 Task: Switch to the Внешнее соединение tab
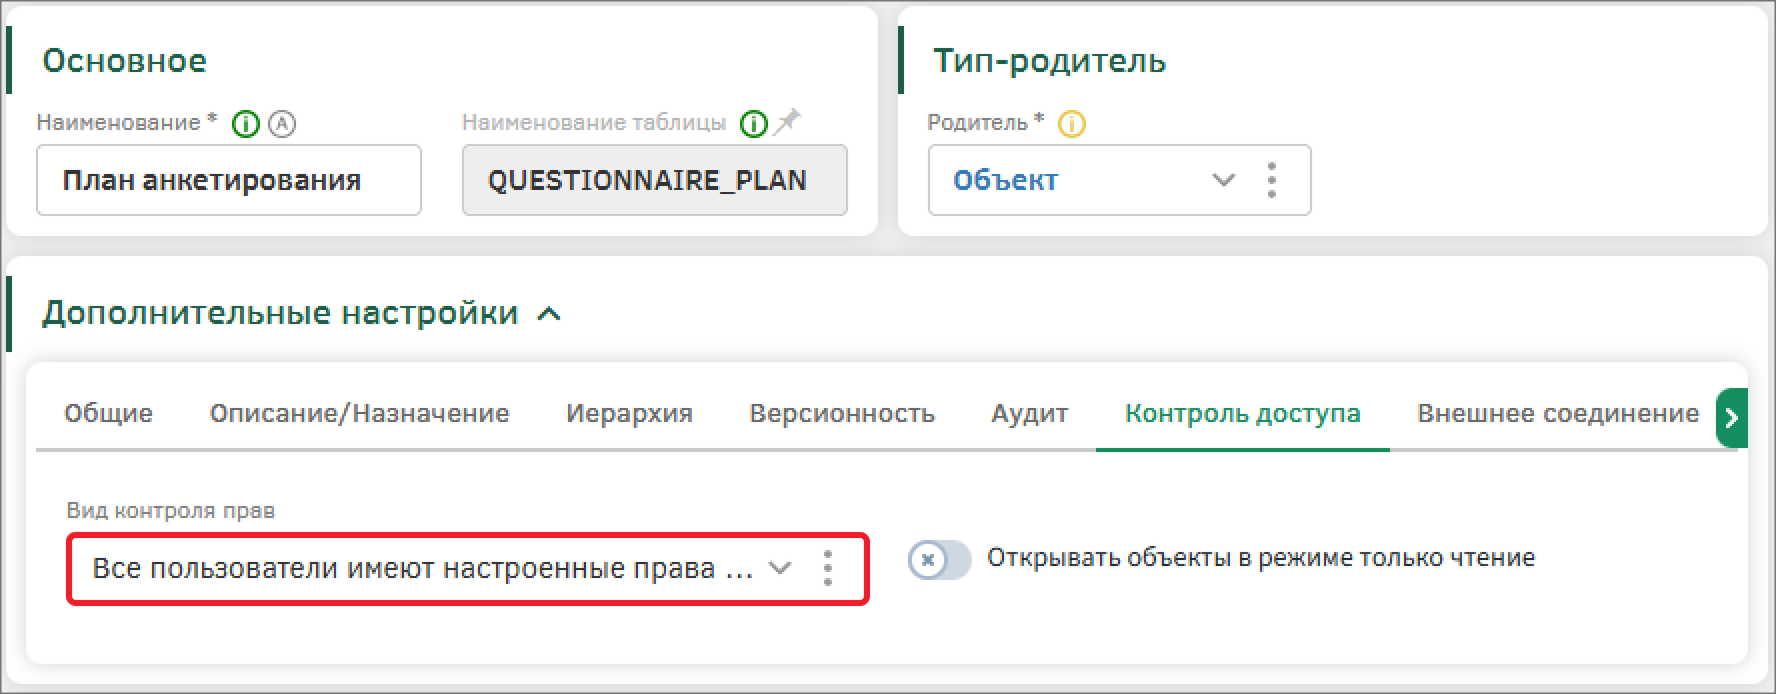click(1557, 414)
